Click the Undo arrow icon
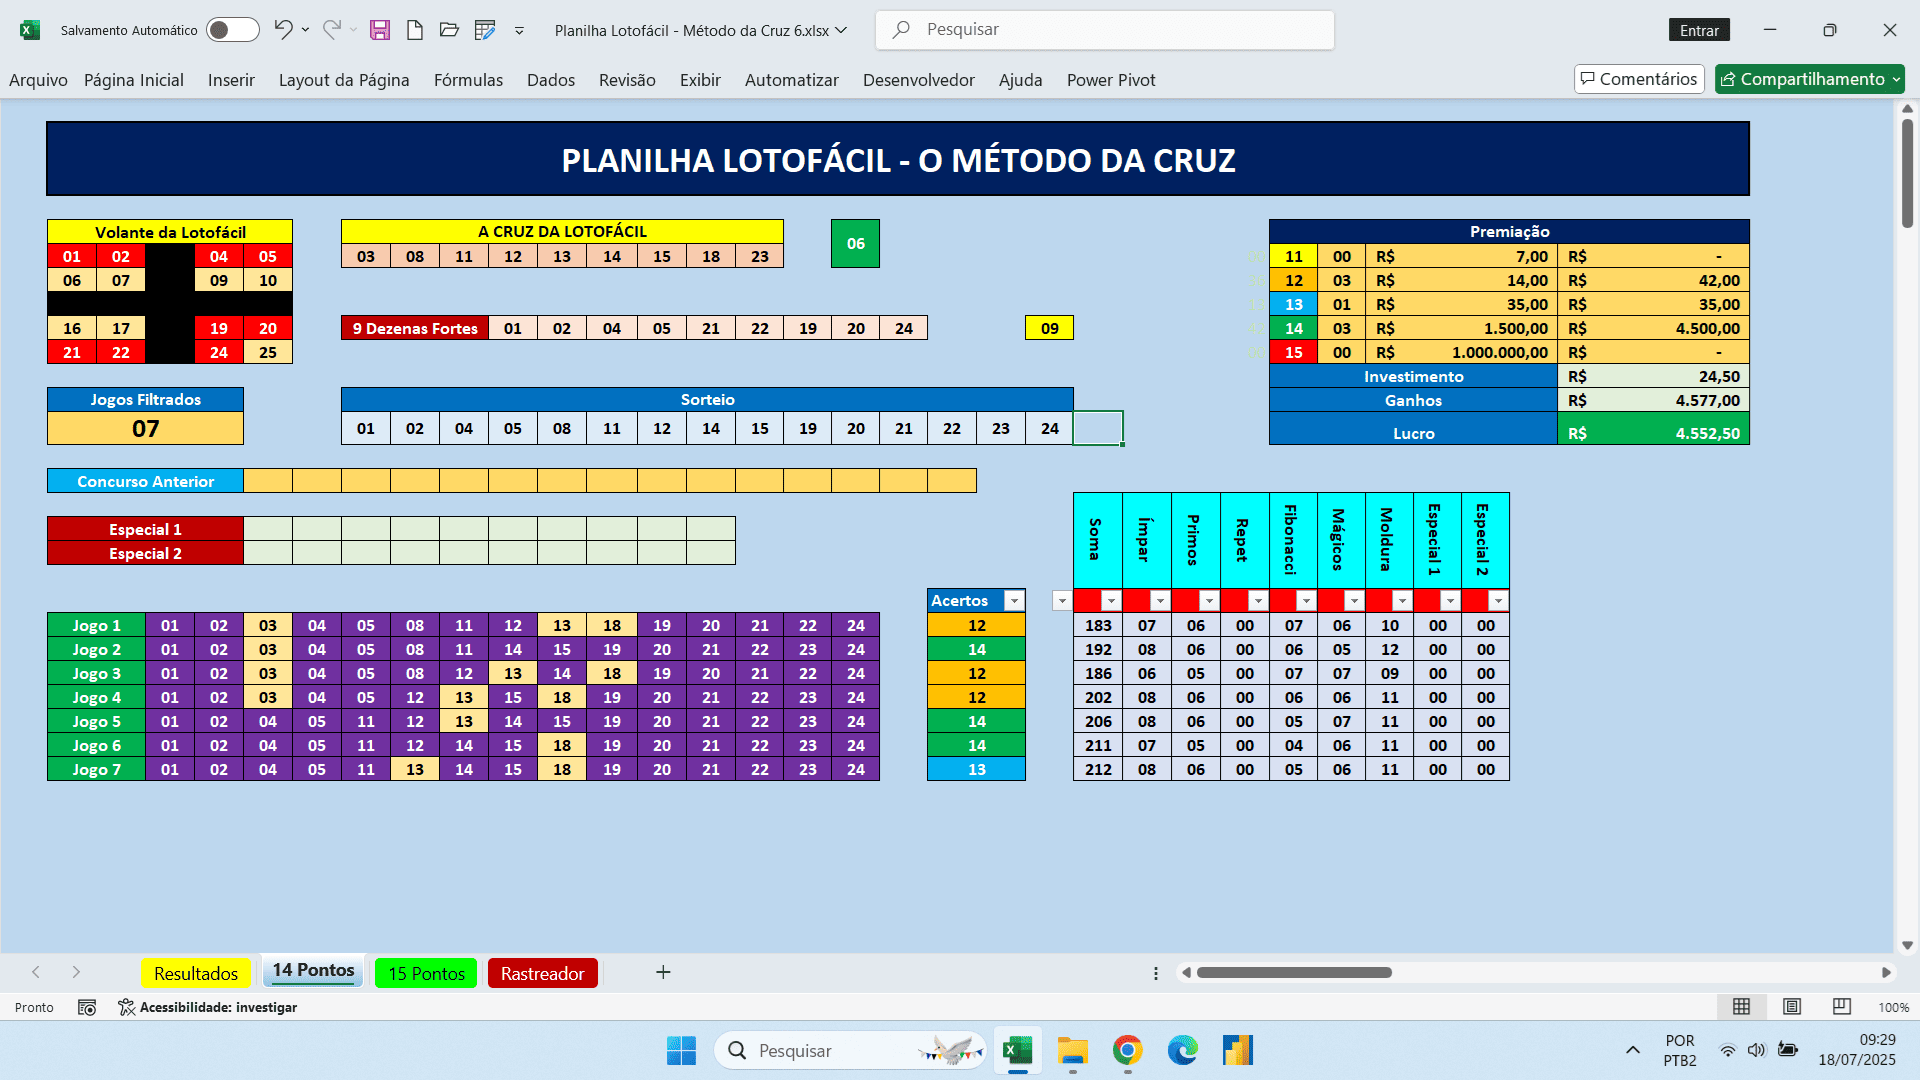Screen dimensions: 1920x1080 (x=284, y=30)
